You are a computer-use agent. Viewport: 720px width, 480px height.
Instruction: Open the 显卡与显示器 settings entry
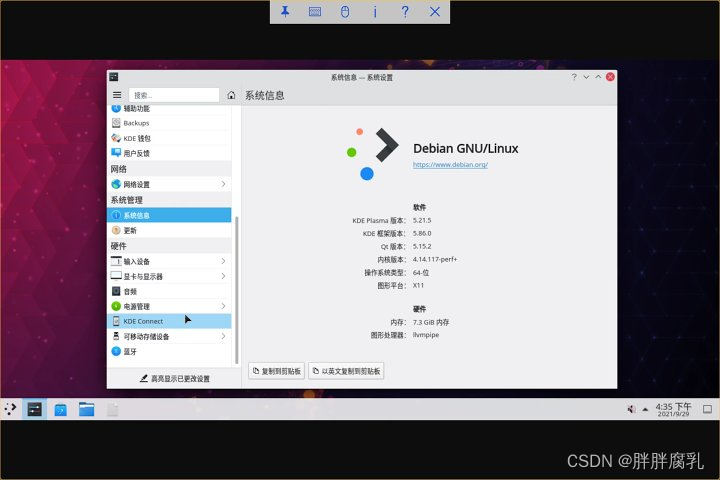[169, 277]
